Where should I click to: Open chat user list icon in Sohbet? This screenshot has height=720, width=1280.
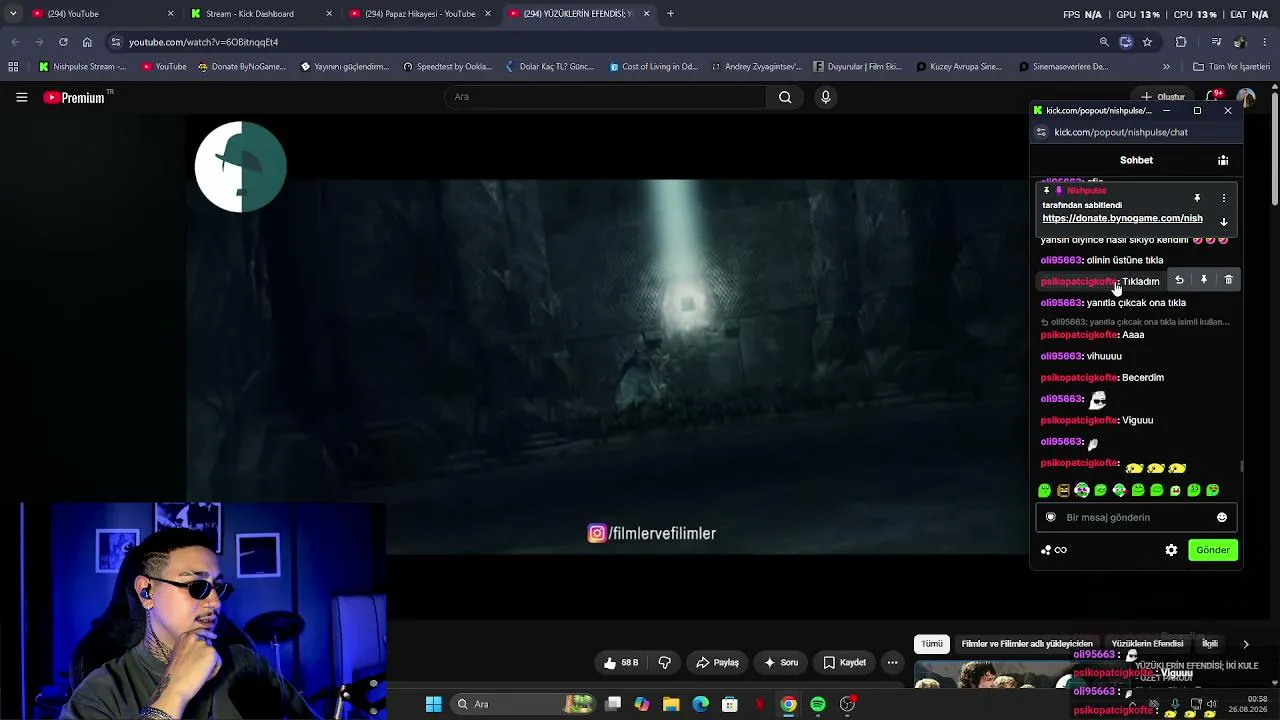(x=1223, y=160)
